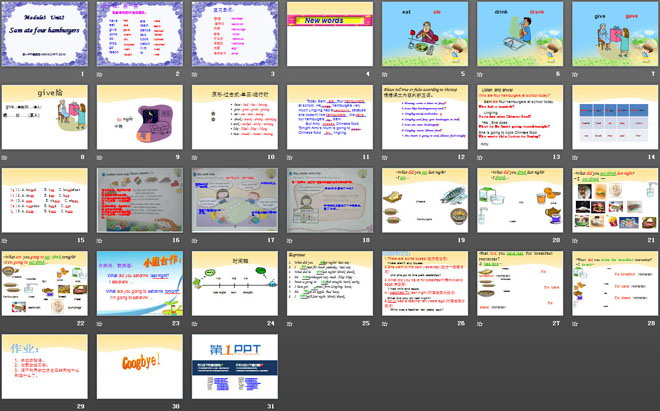Select slide 18 textbook photo with girl
This screenshot has height=411, width=660.
pyautogui.click(x=330, y=200)
